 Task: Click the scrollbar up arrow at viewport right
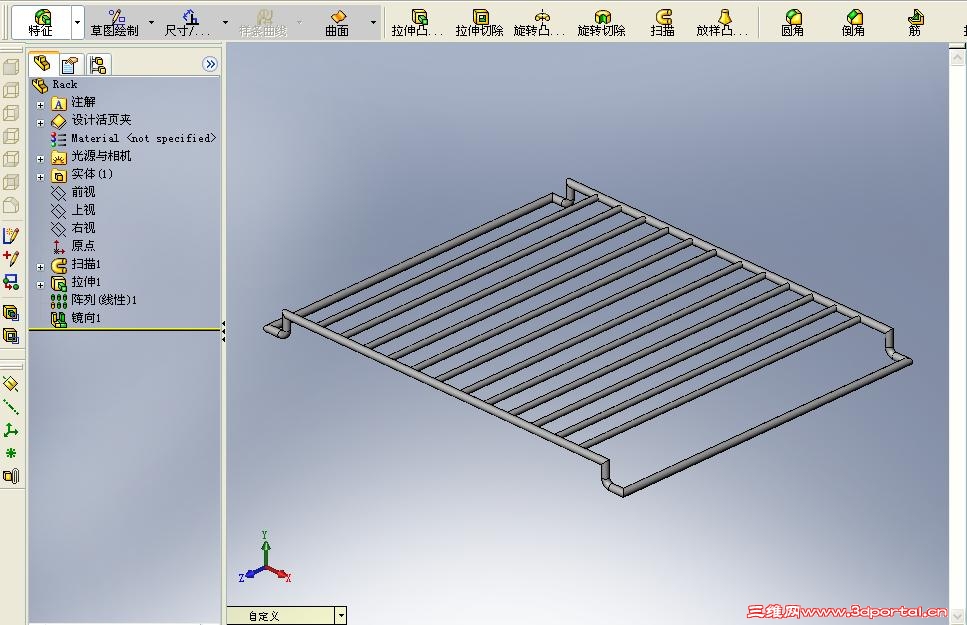957,57
